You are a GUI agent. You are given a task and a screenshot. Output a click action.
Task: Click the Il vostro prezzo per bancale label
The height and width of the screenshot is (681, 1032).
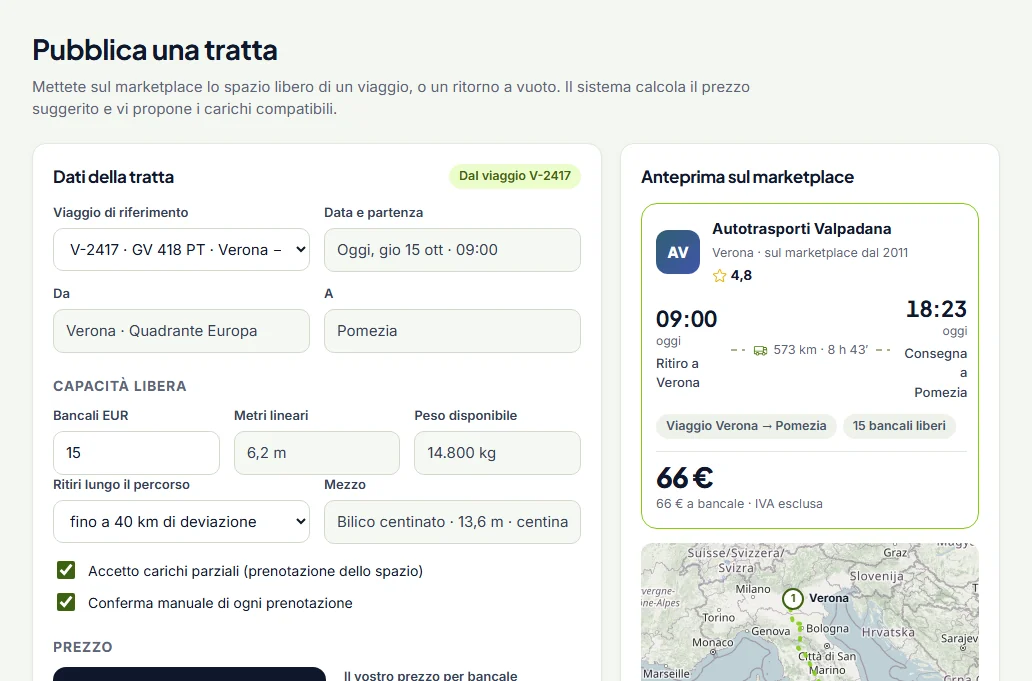(430, 675)
